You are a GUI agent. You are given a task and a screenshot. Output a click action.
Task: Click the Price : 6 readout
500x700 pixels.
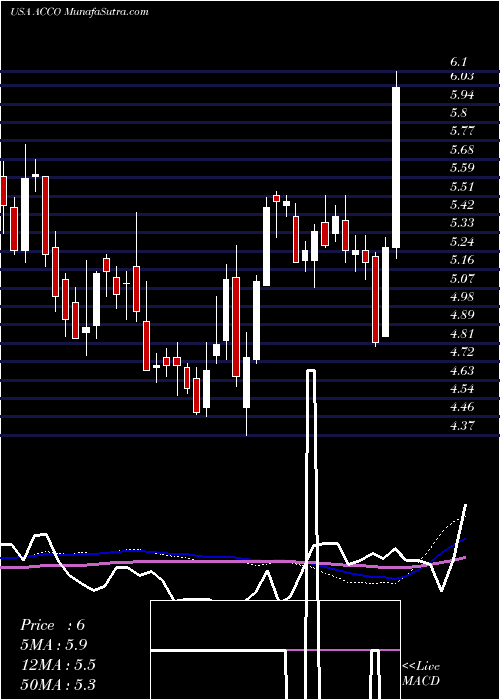tap(53, 625)
